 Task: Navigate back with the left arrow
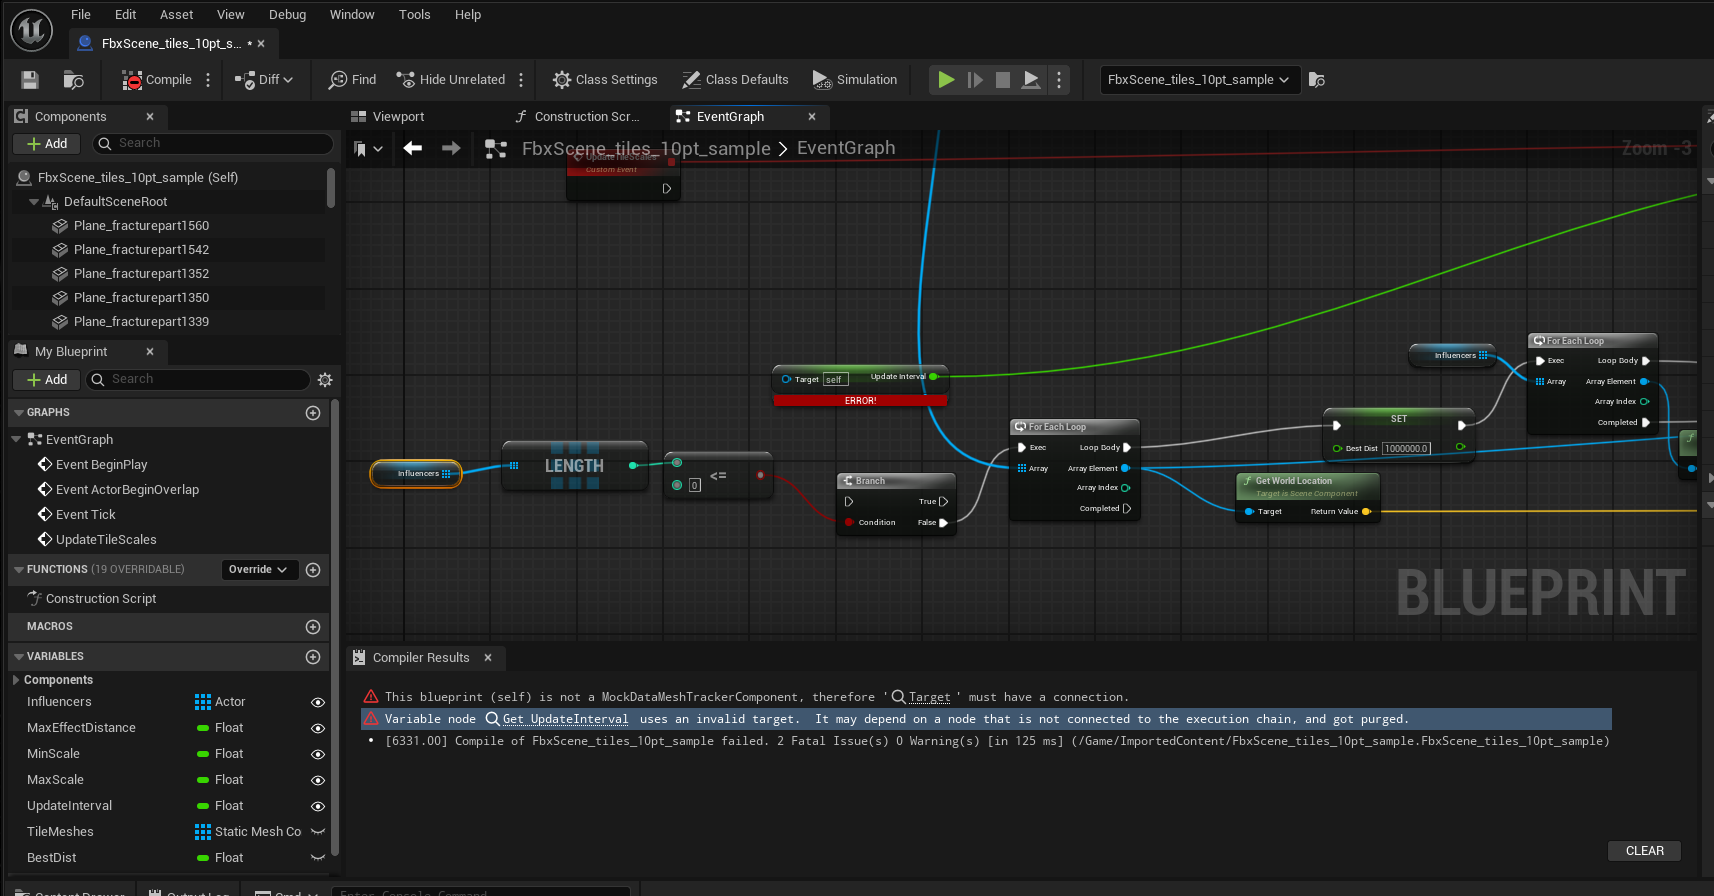click(413, 149)
